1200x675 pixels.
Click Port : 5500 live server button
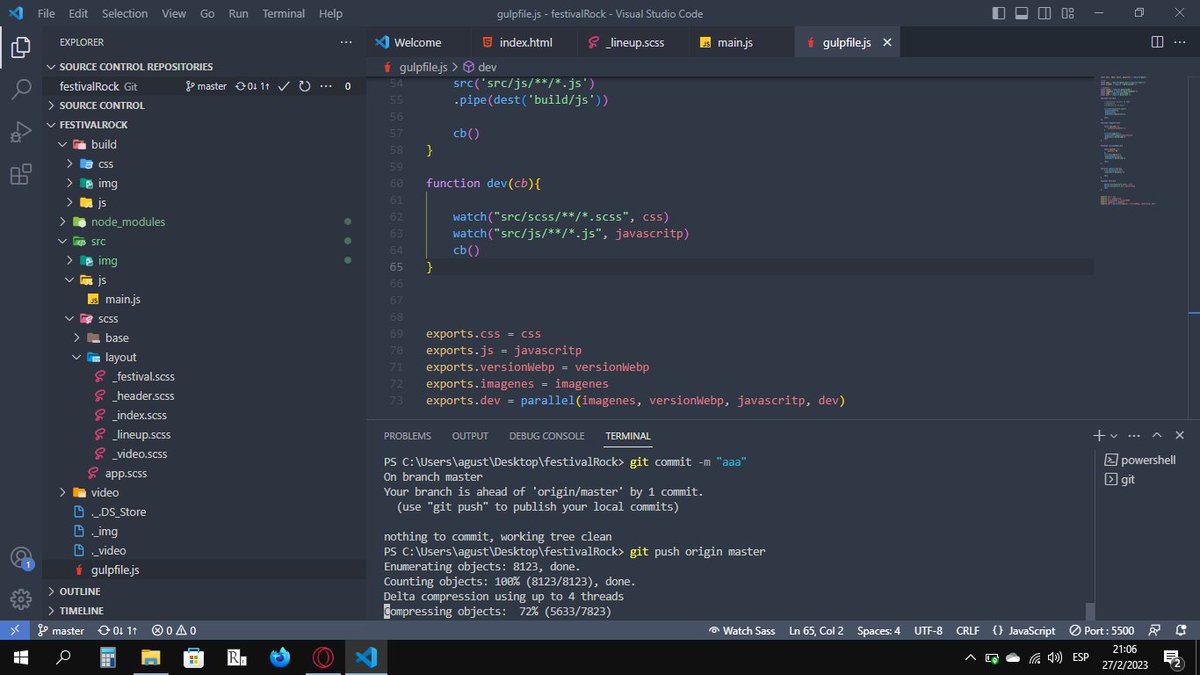[x=1101, y=631]
